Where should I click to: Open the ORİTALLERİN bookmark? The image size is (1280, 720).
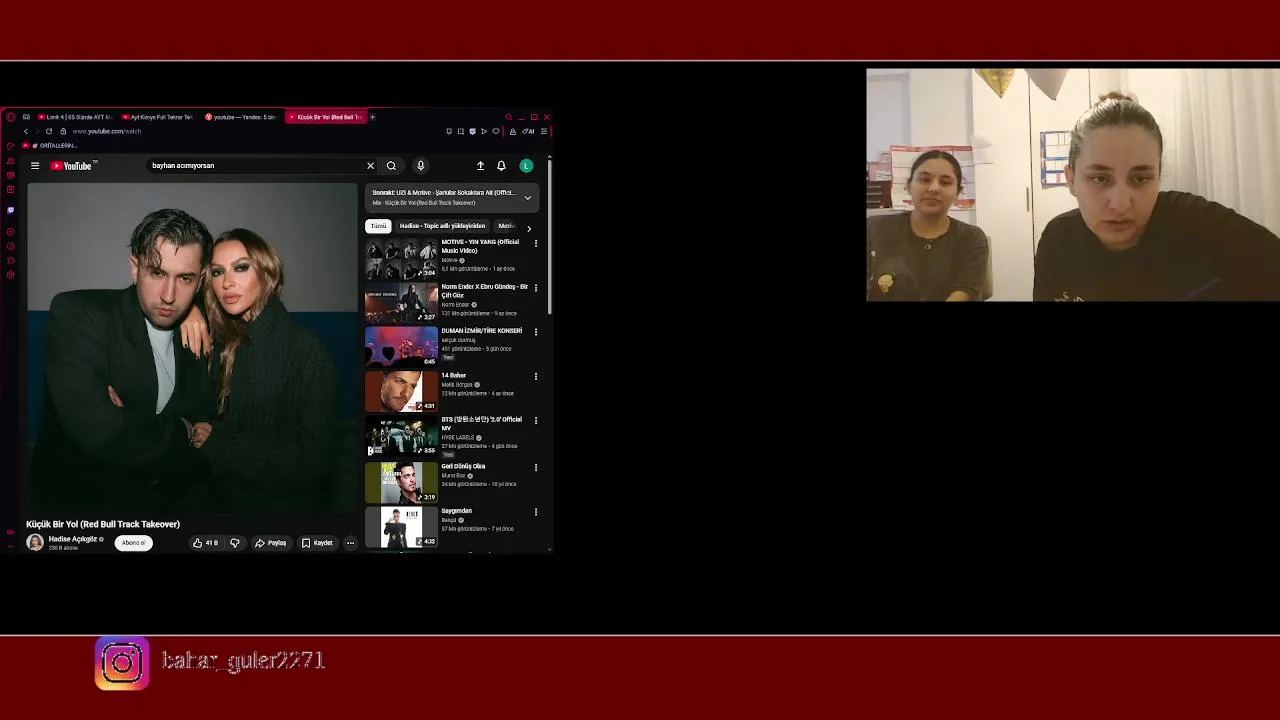point(50,145)
